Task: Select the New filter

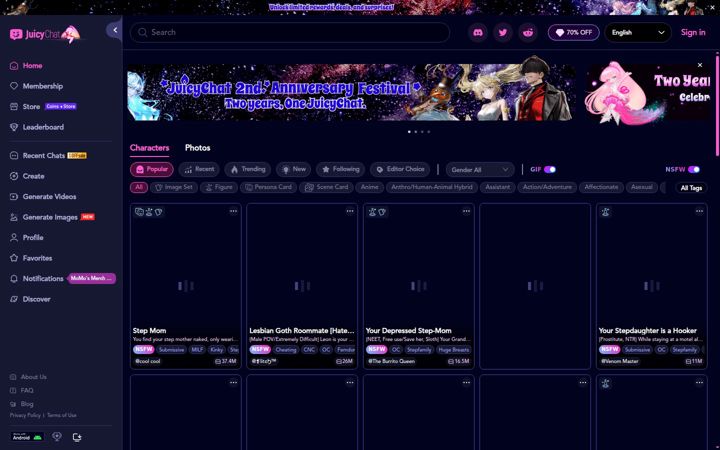Action: point(293,169)
